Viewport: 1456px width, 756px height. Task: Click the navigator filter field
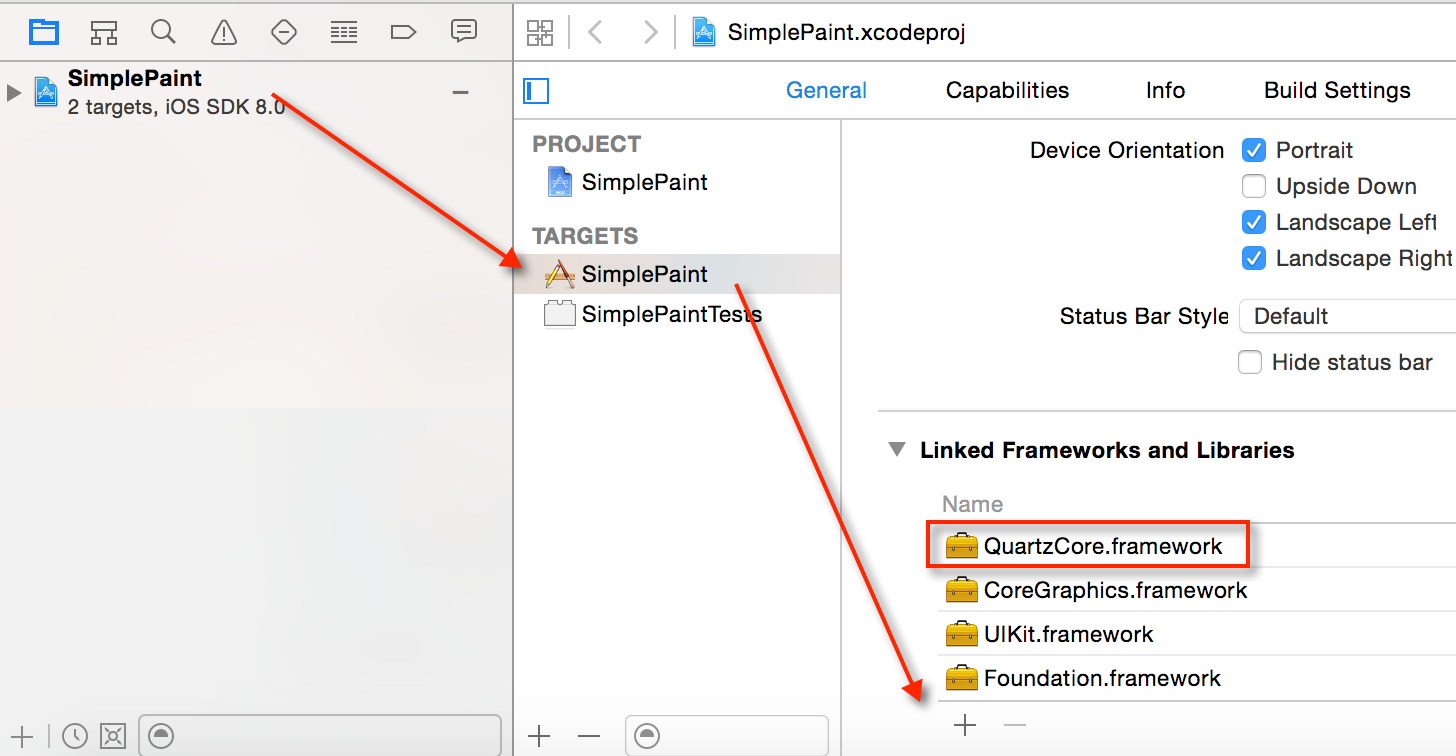(320, 736)
